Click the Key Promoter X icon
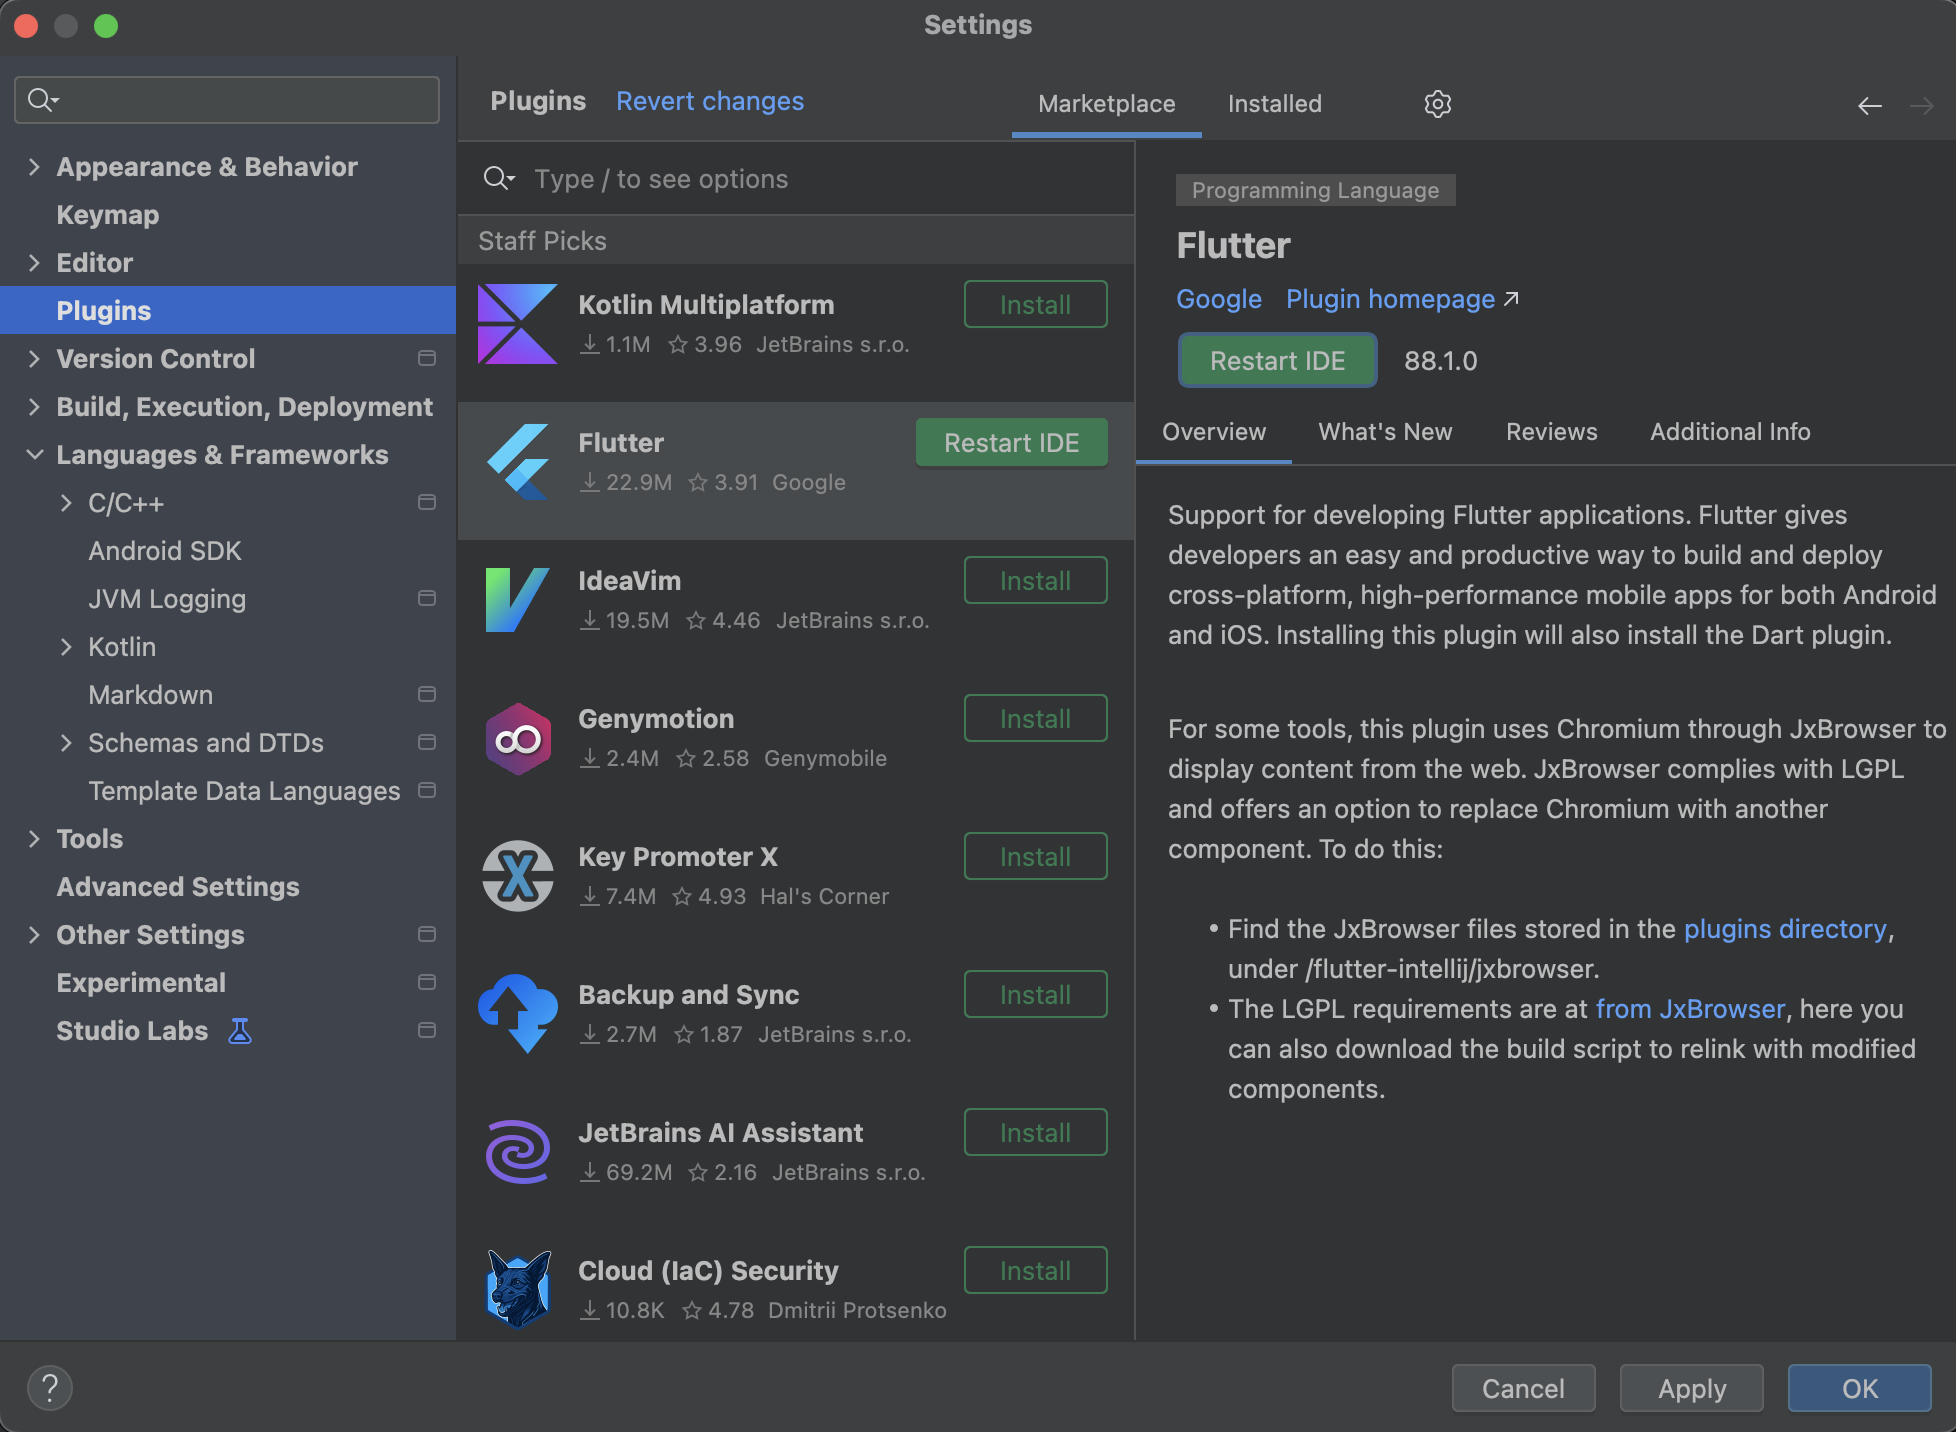The height and width of the screenshot is (1432, 1956). (518, 876)
